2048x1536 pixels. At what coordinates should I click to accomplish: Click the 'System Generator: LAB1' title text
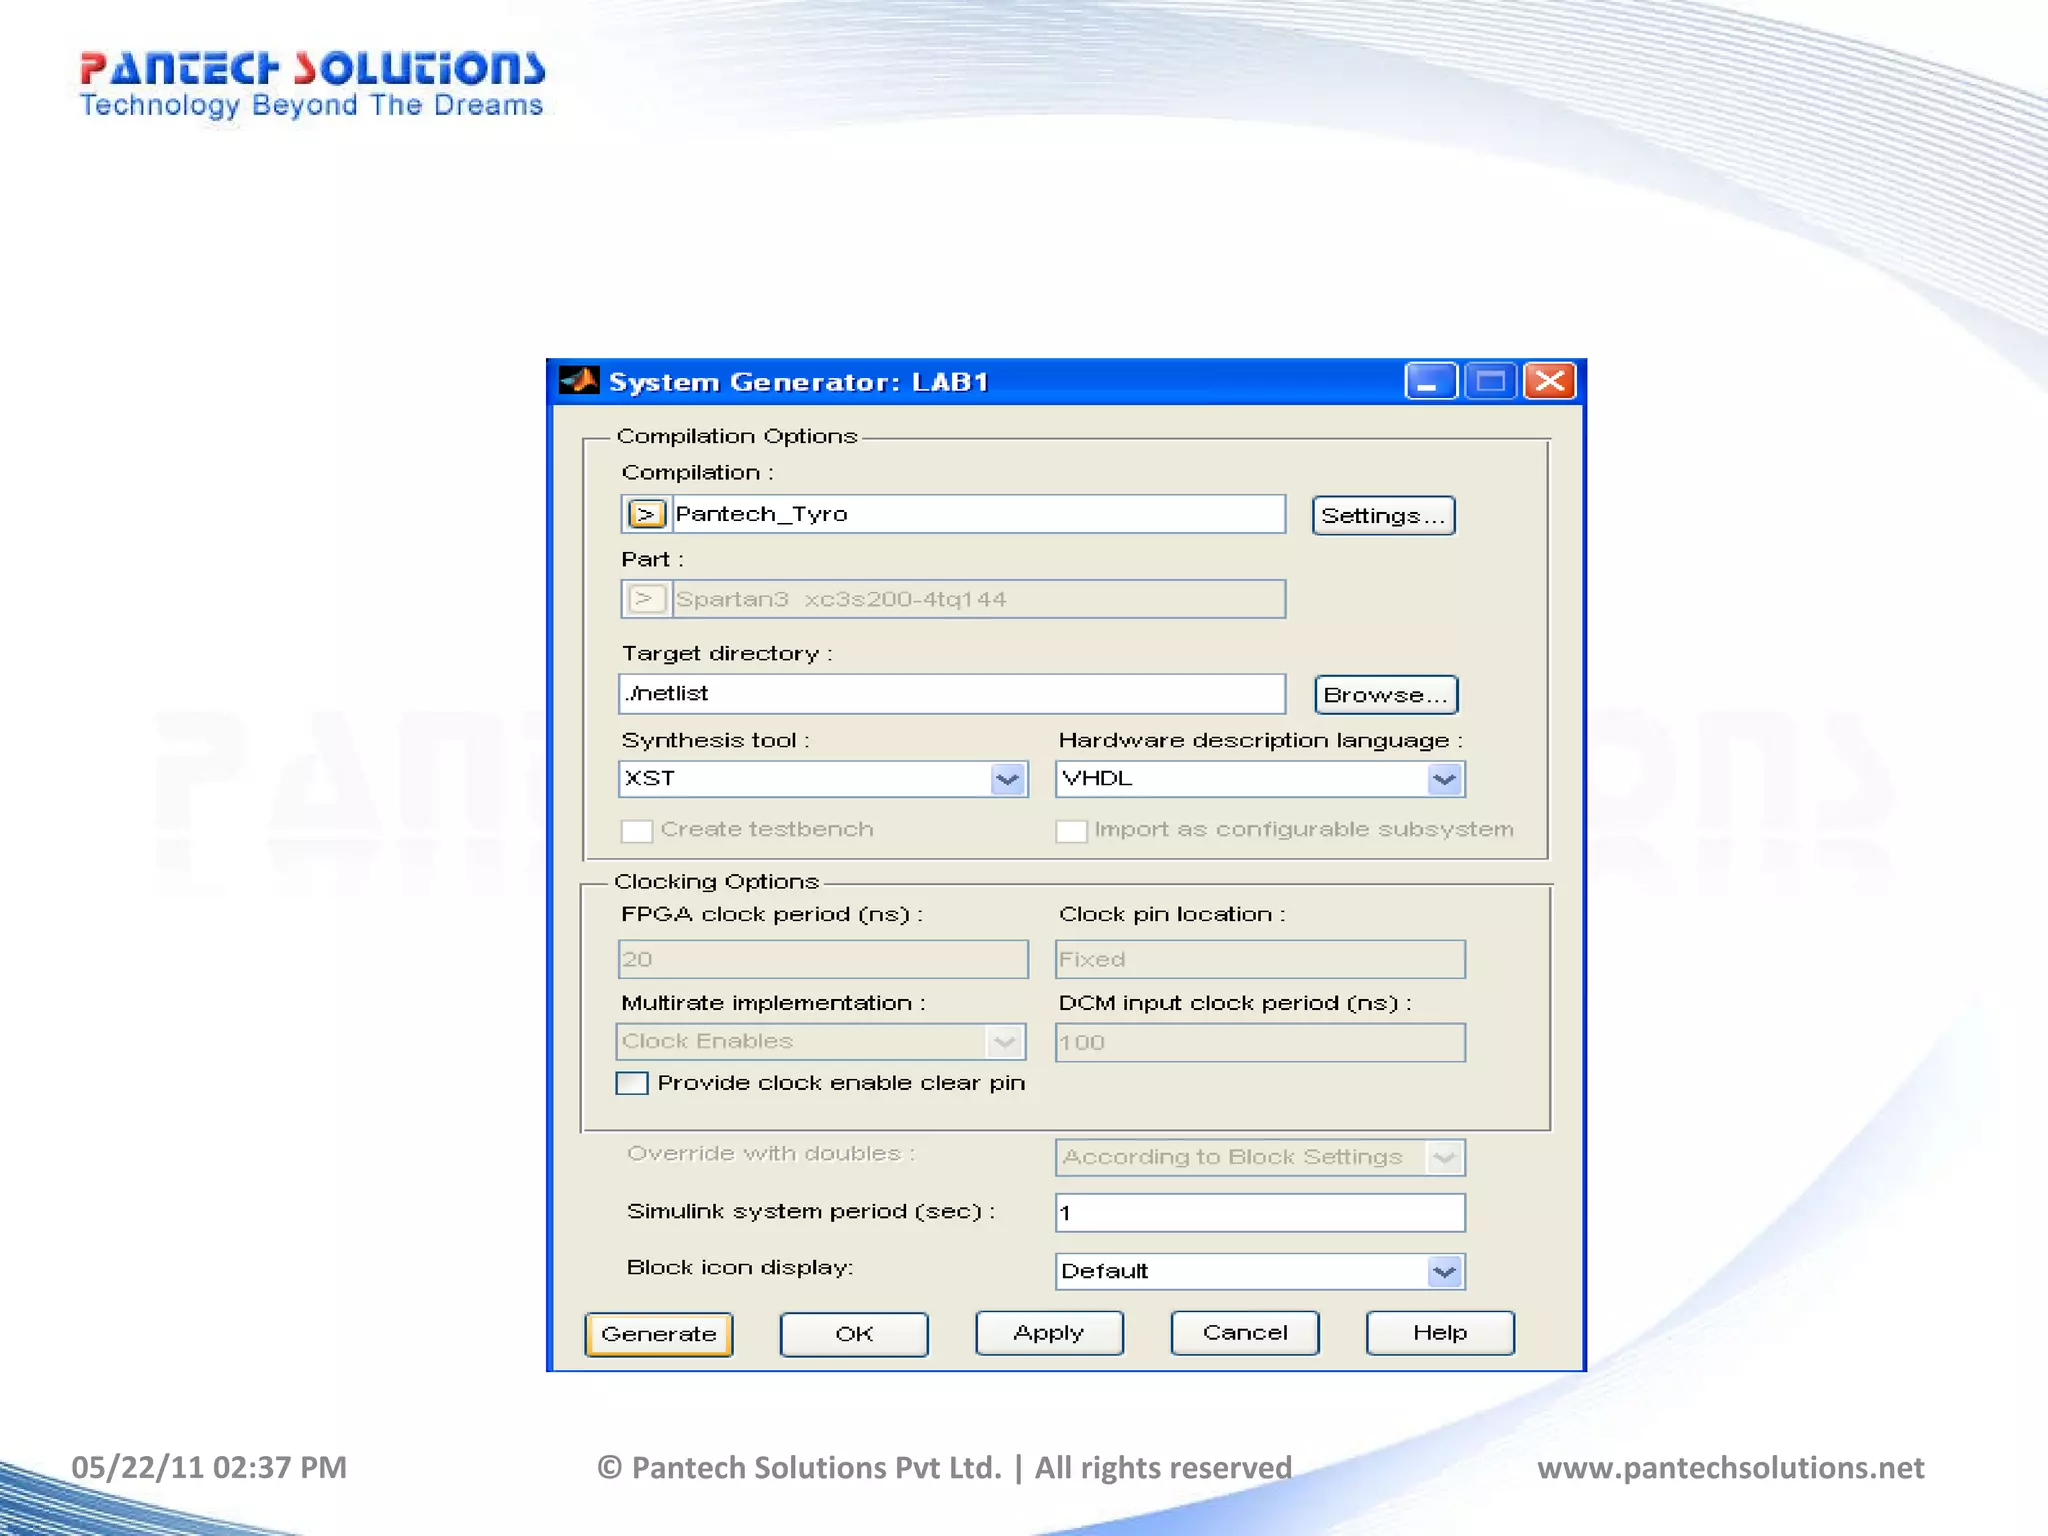tap(799, 382)
